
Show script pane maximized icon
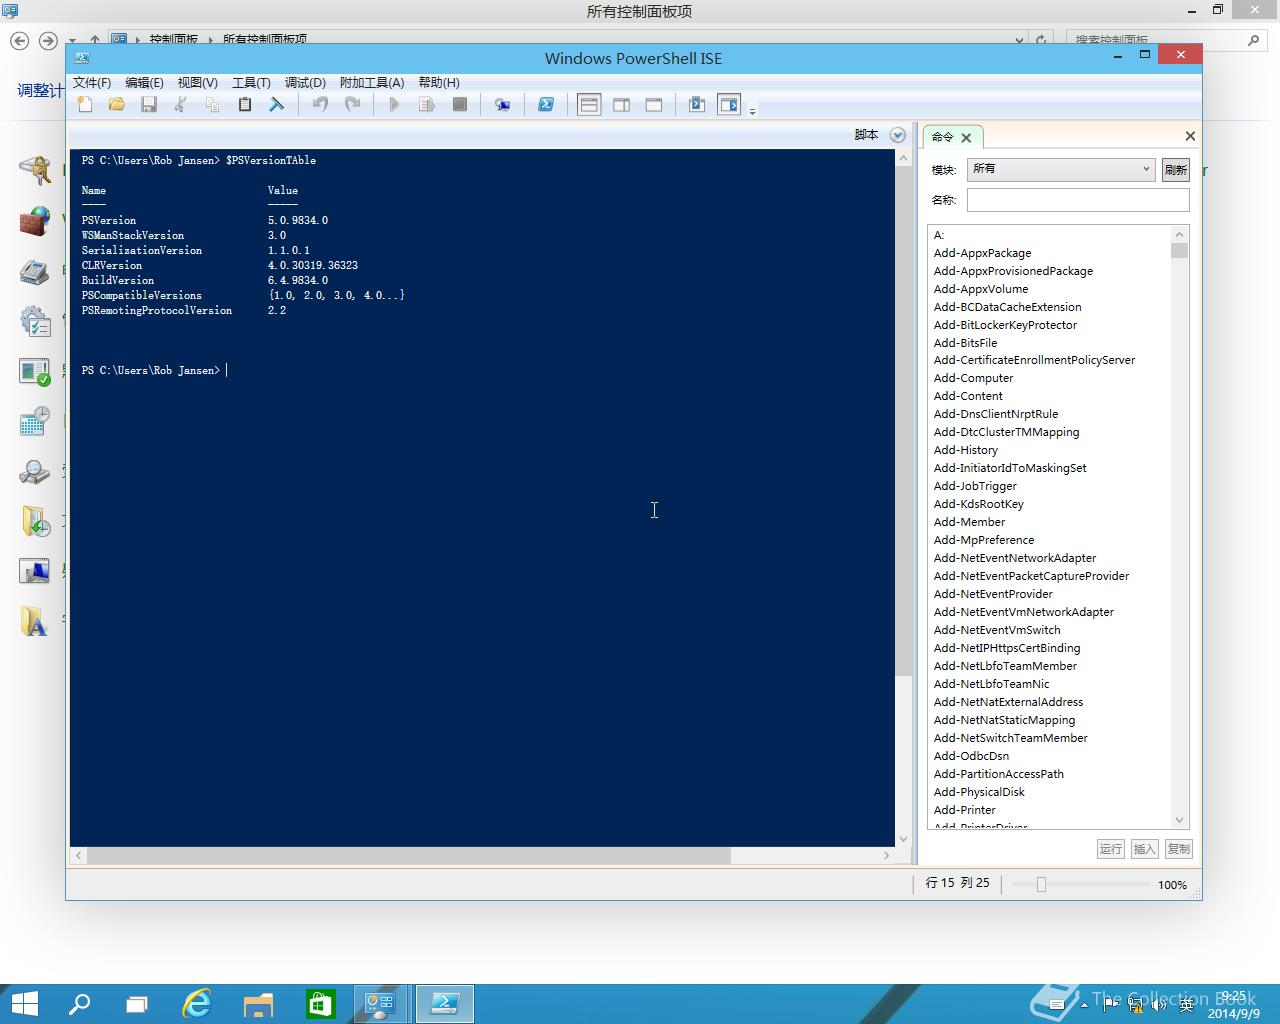(x=654, y=104)
